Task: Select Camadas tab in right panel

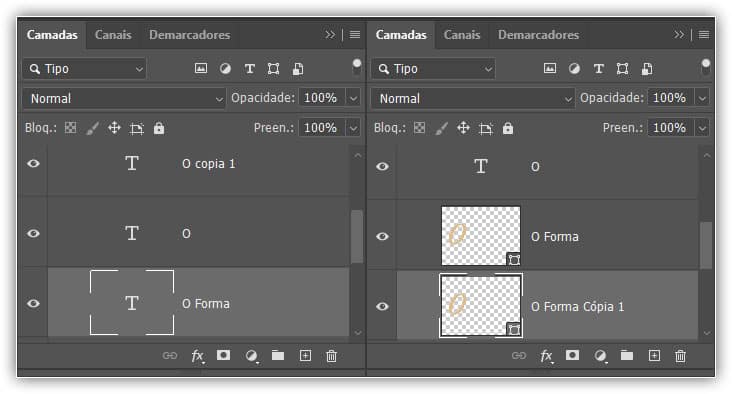Action: (401, 35)
